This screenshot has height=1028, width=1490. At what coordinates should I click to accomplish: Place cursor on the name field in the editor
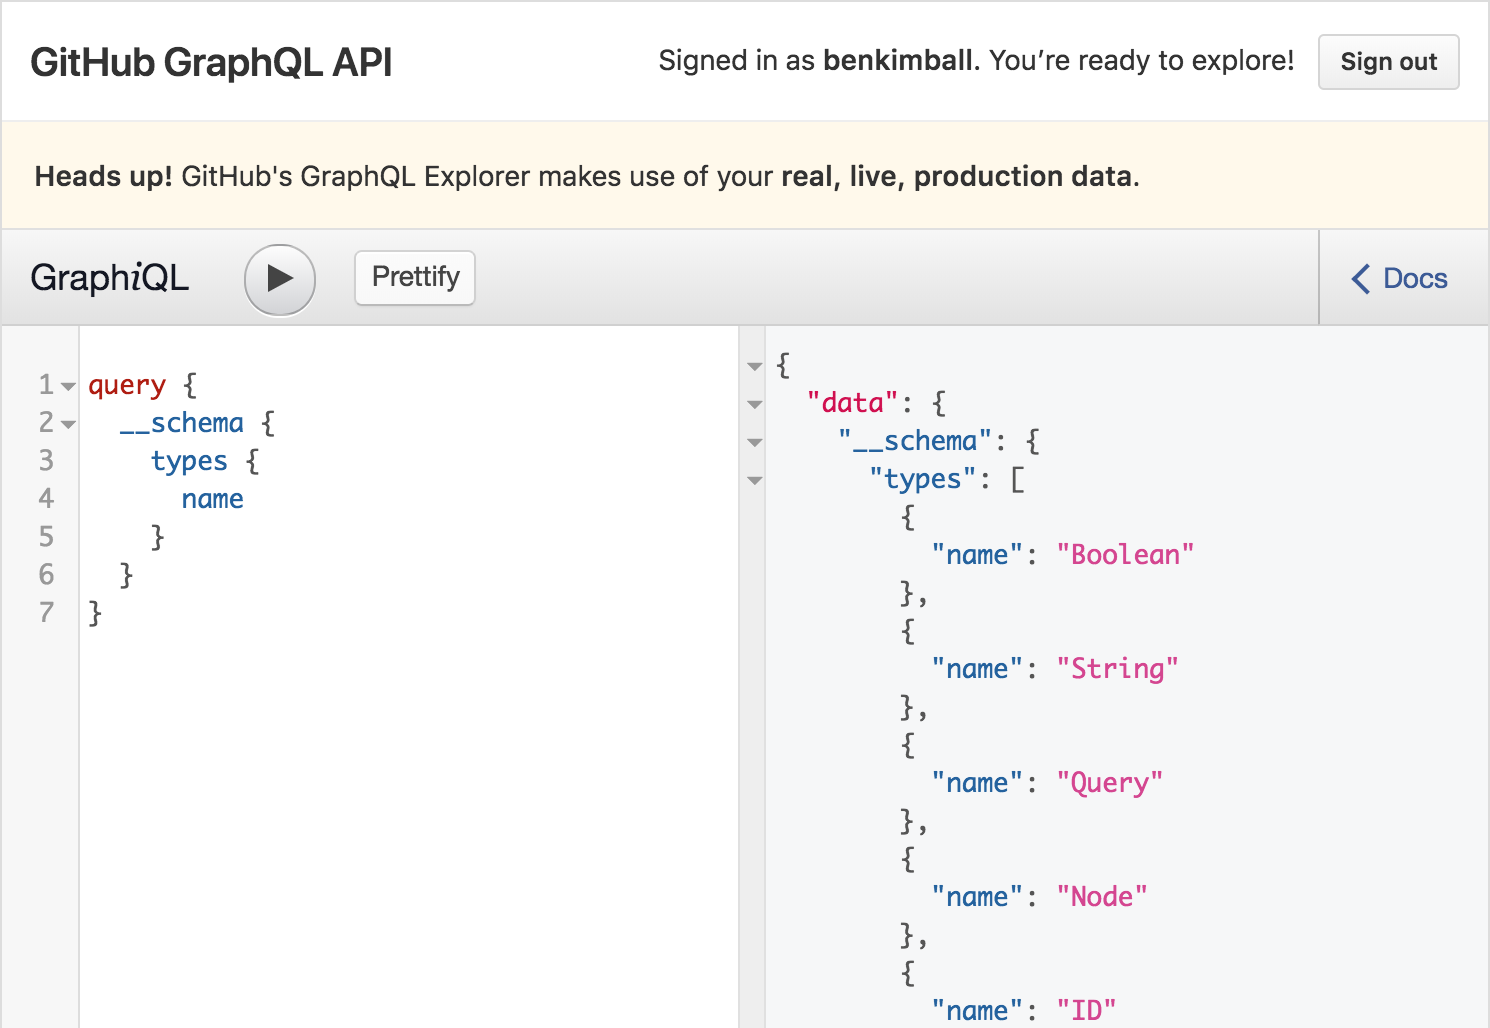pos(212,498)
